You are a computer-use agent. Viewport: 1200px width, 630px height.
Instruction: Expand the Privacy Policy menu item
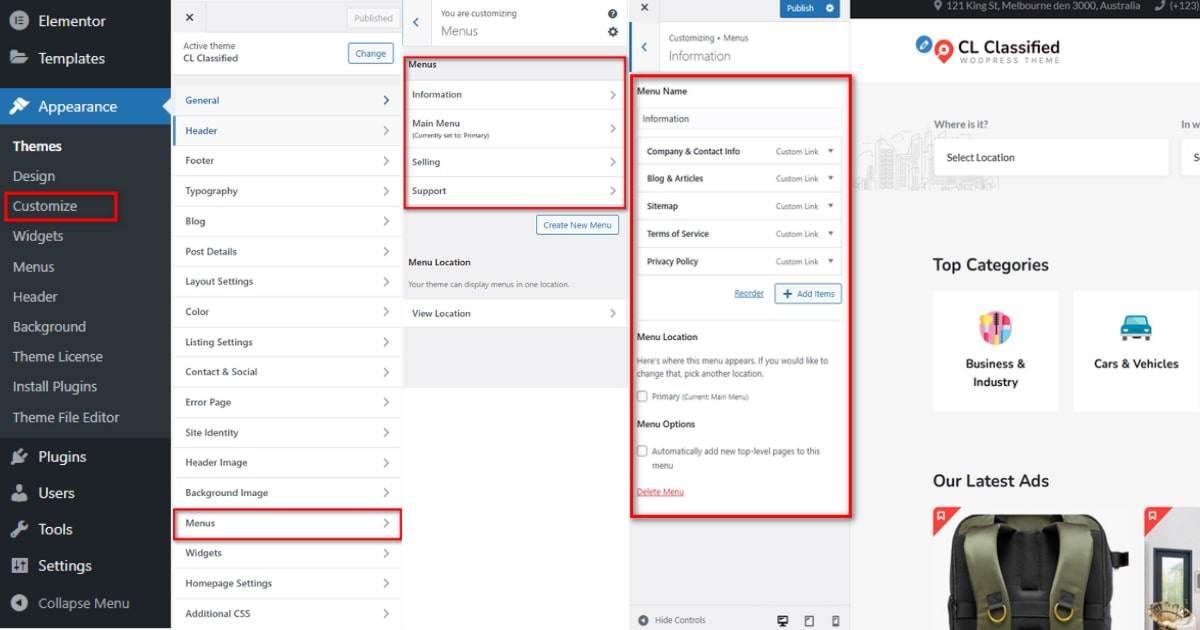click(740, 261)
